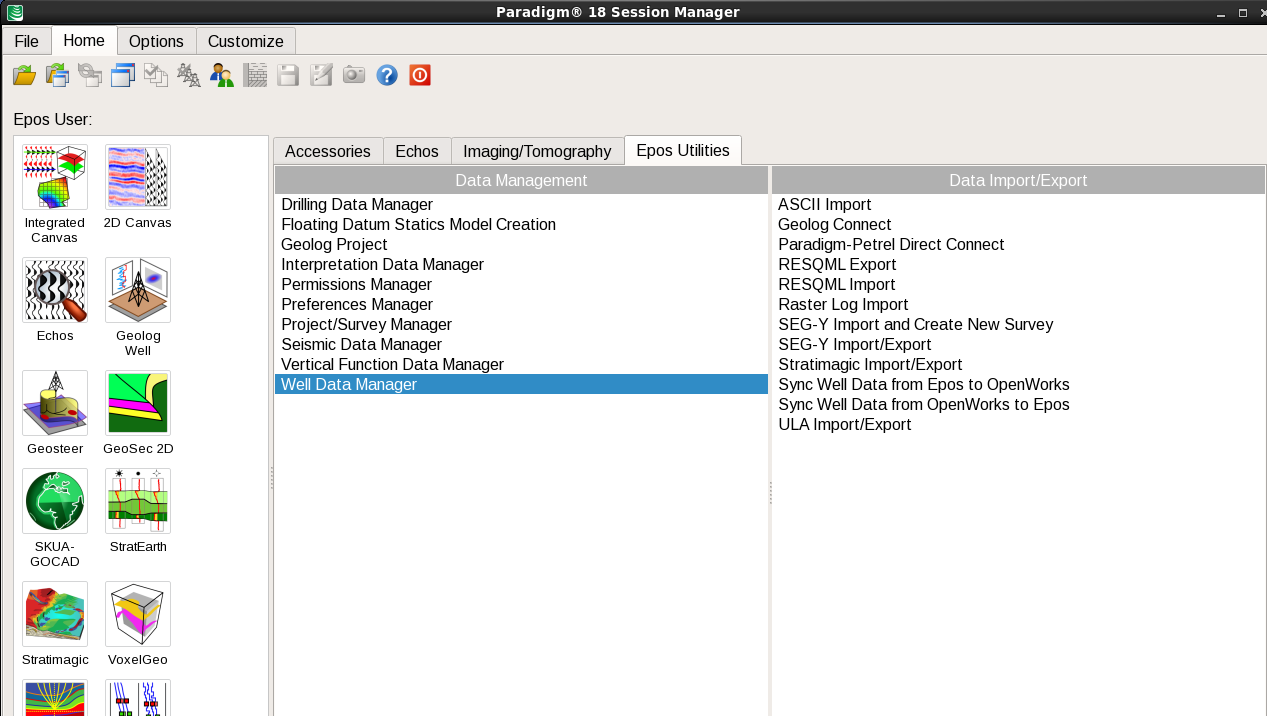The image size is (1267, 716).
Task: Open the Imaging/Tomography tab
Action: click(x=537, y=151)
